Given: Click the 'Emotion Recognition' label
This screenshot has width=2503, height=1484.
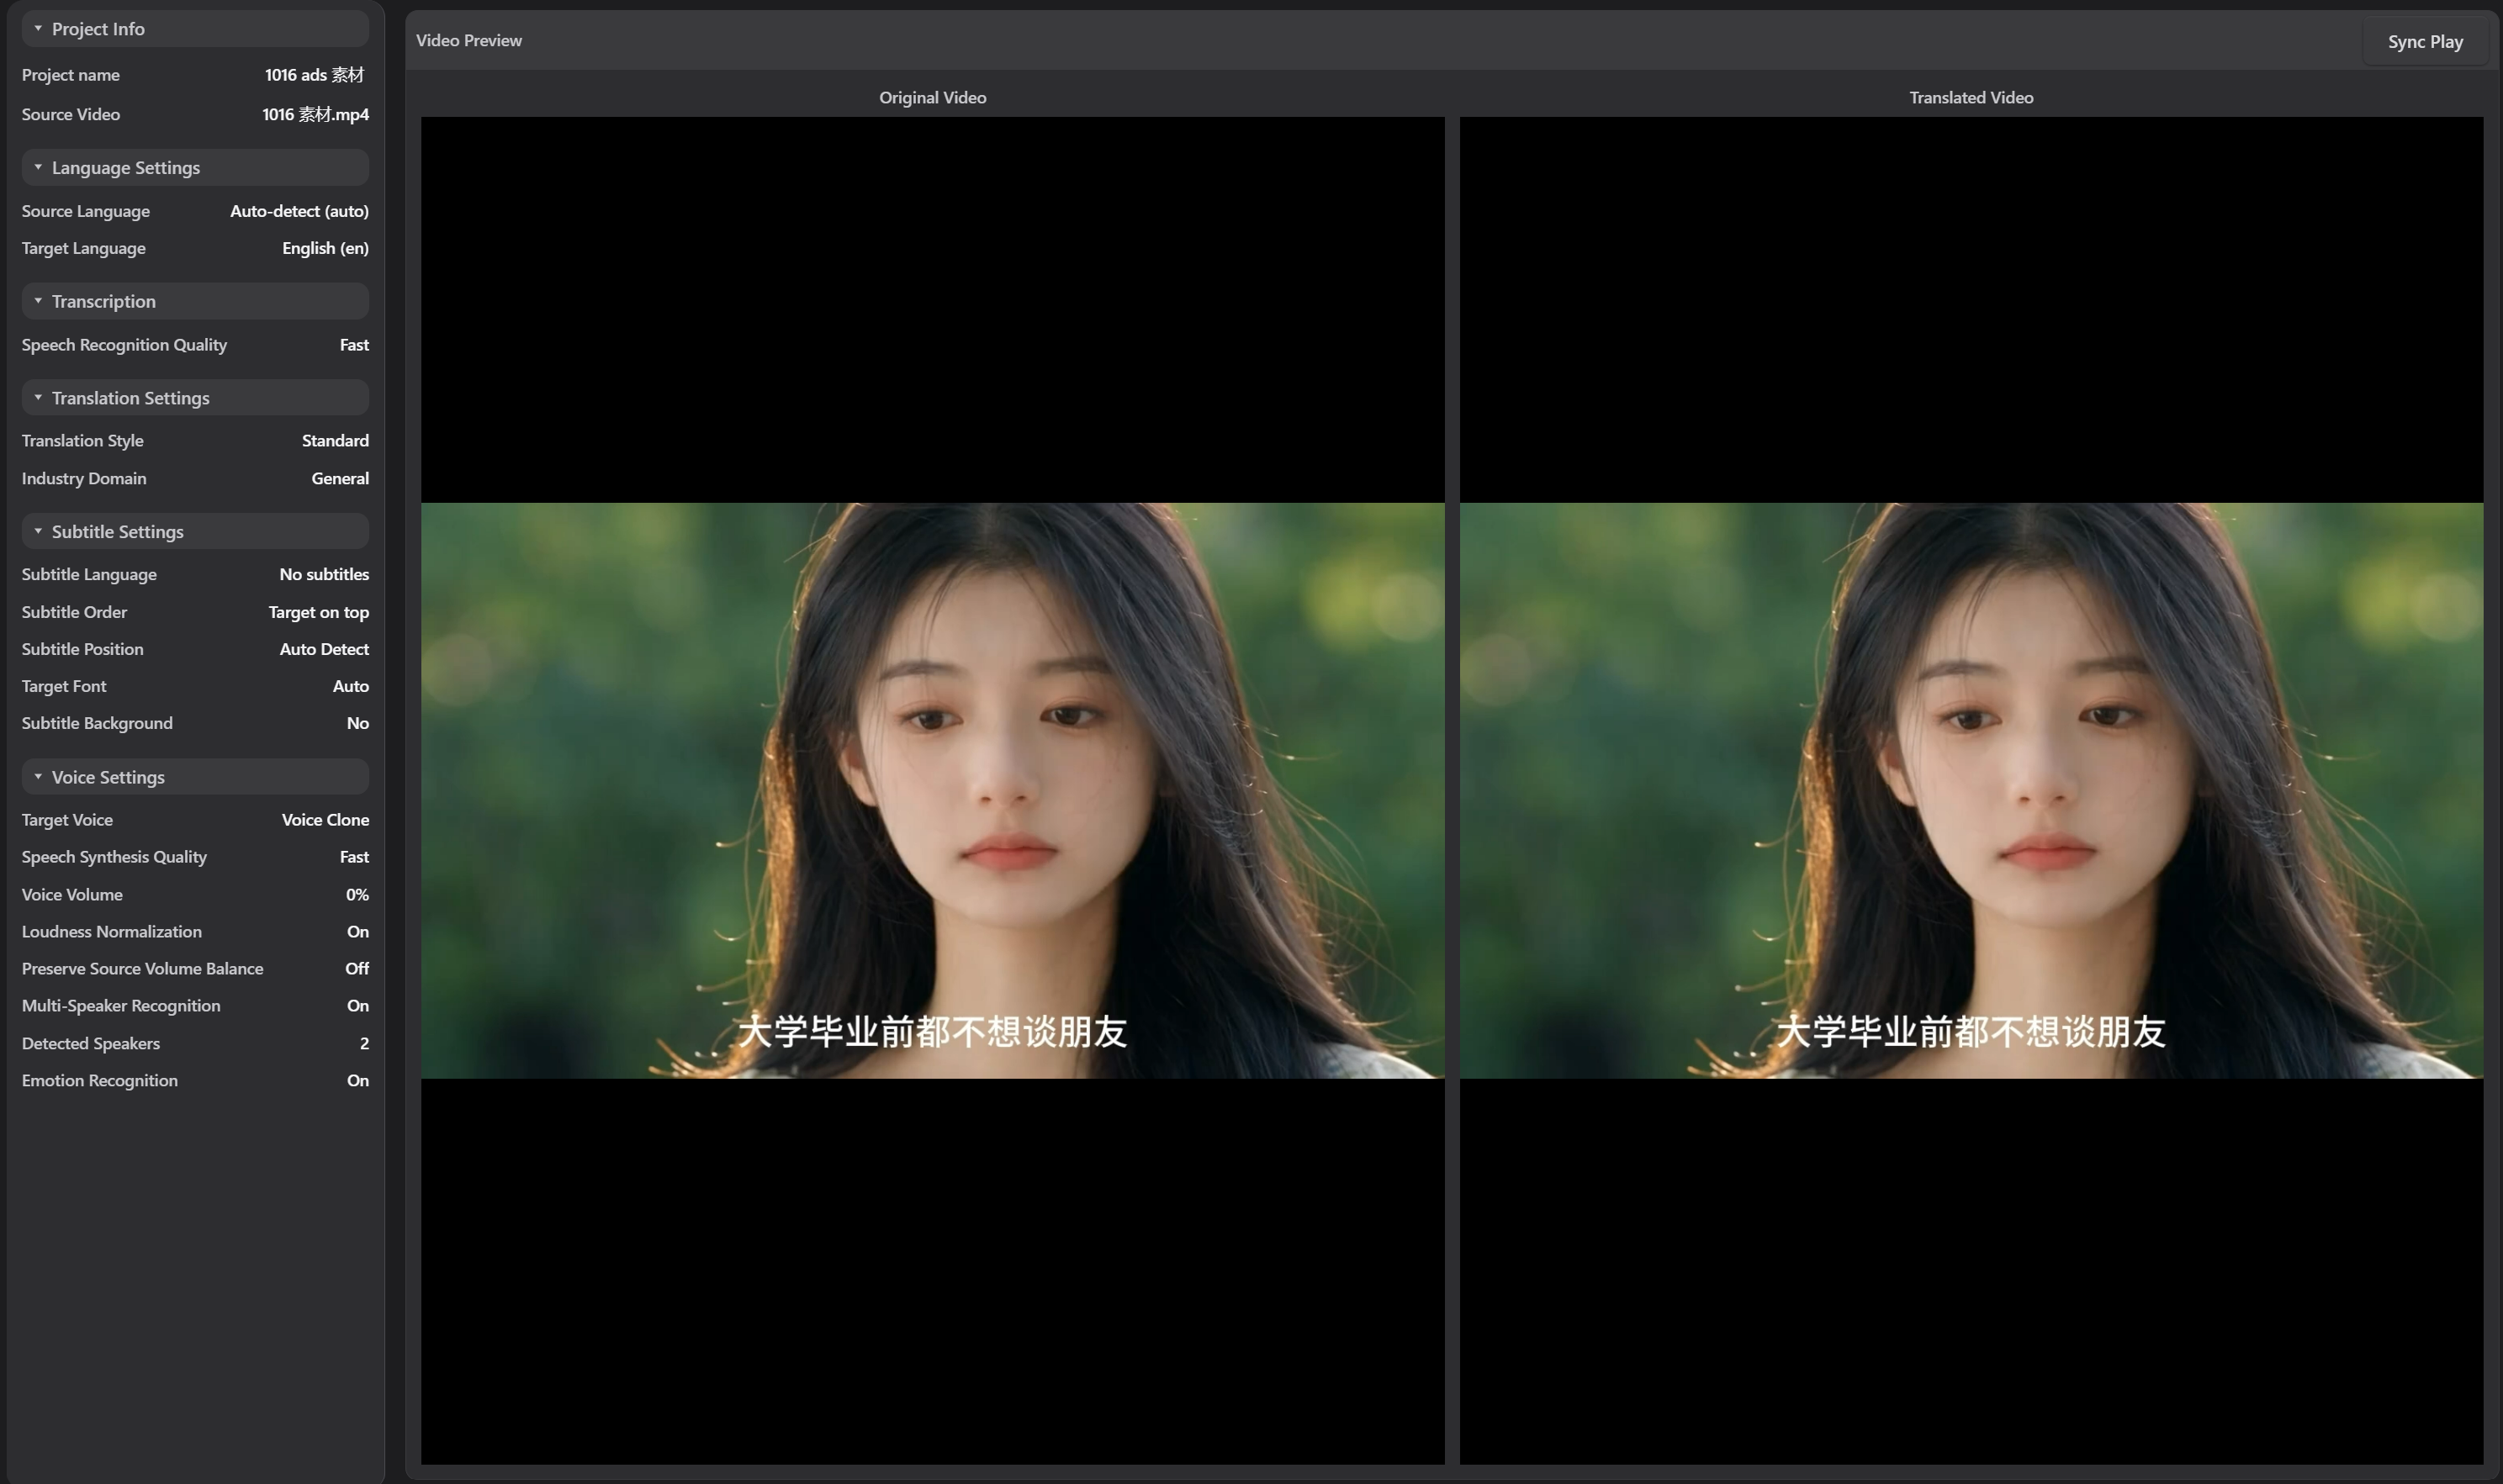Looking at the screenshot, I should point(100,1081).
